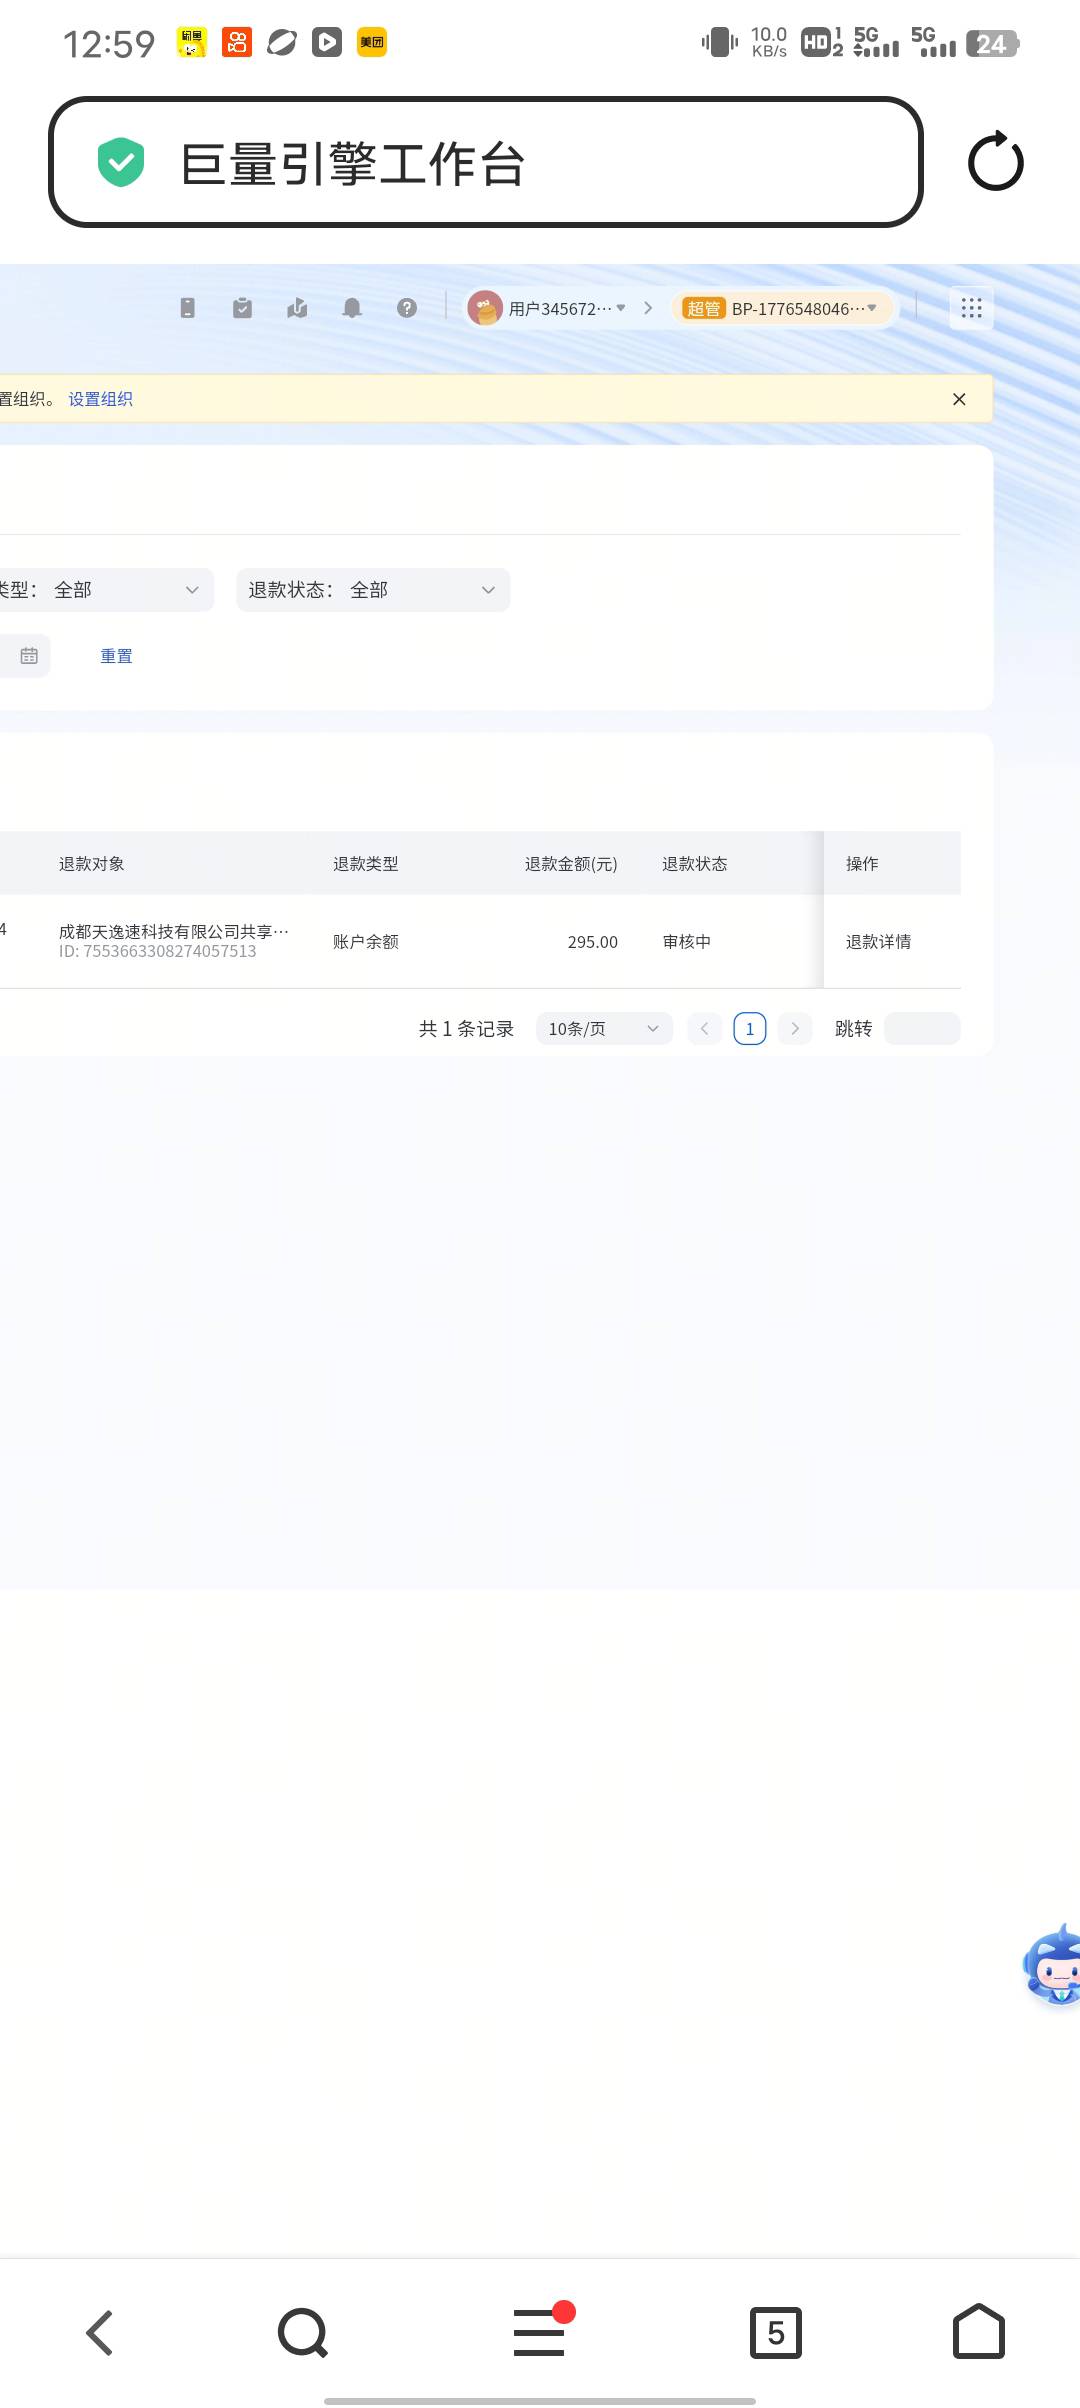Open the AI assistant robot mascot
The width and height of the screenshot is (1080, 2408).
1053,1966
